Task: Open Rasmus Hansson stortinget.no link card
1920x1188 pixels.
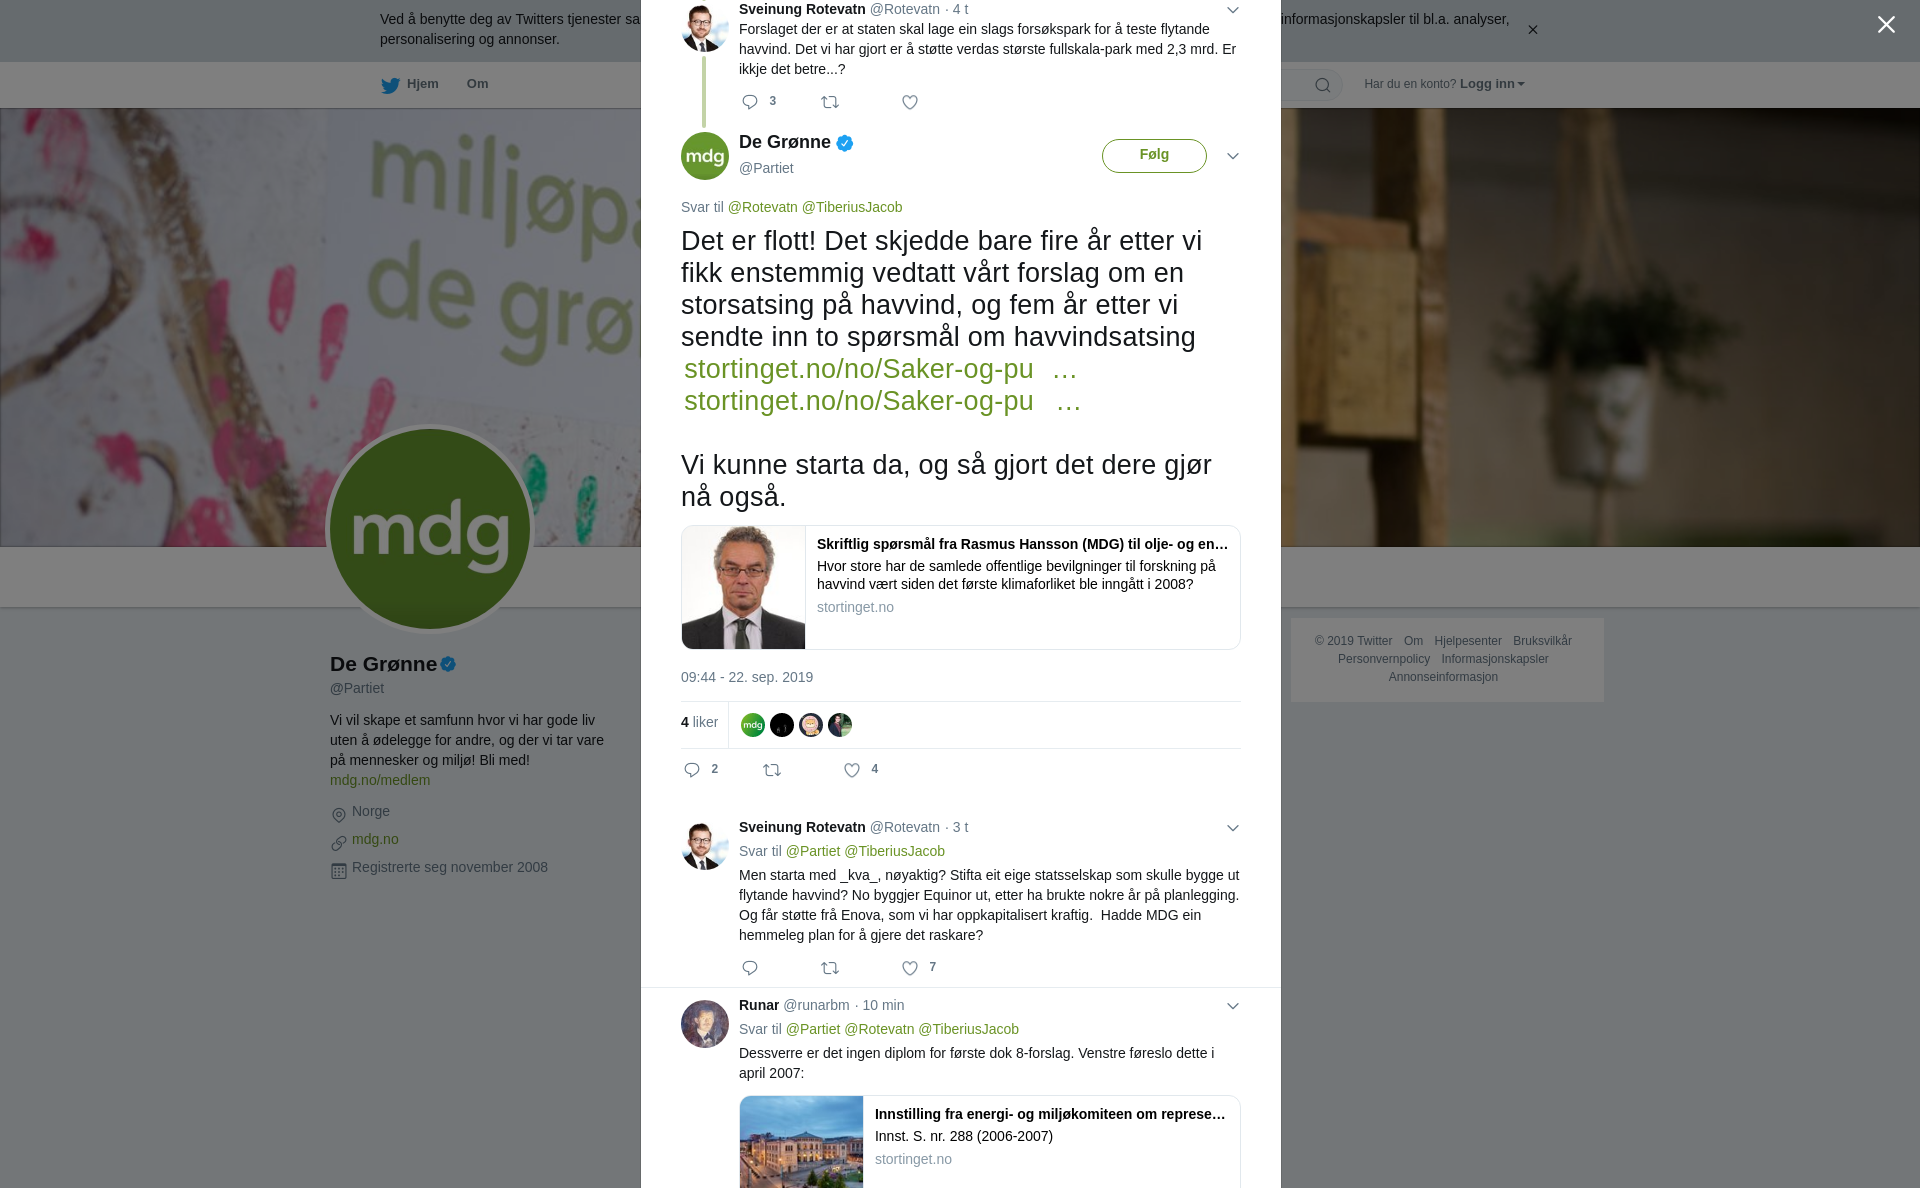Action: (x=961, y=587)
